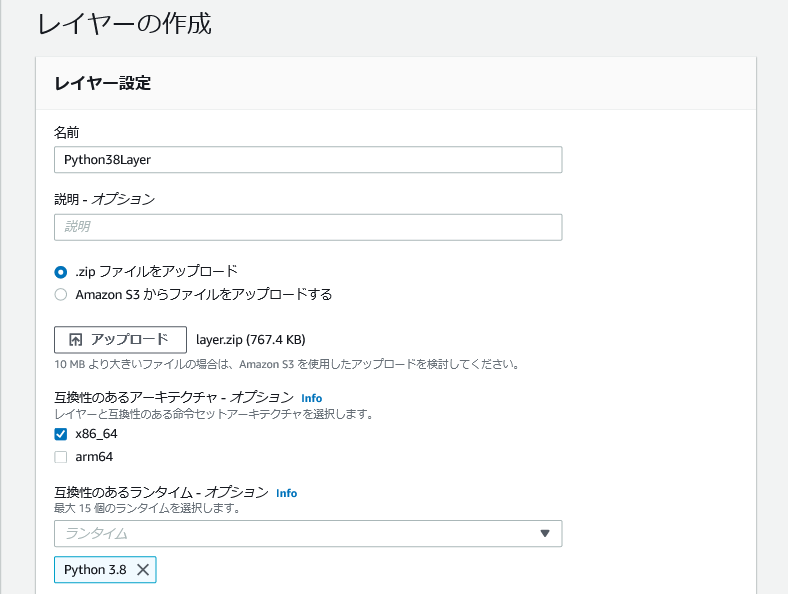Focus the description input field
This screenshot has height=594, width=788.
point(308,227)
